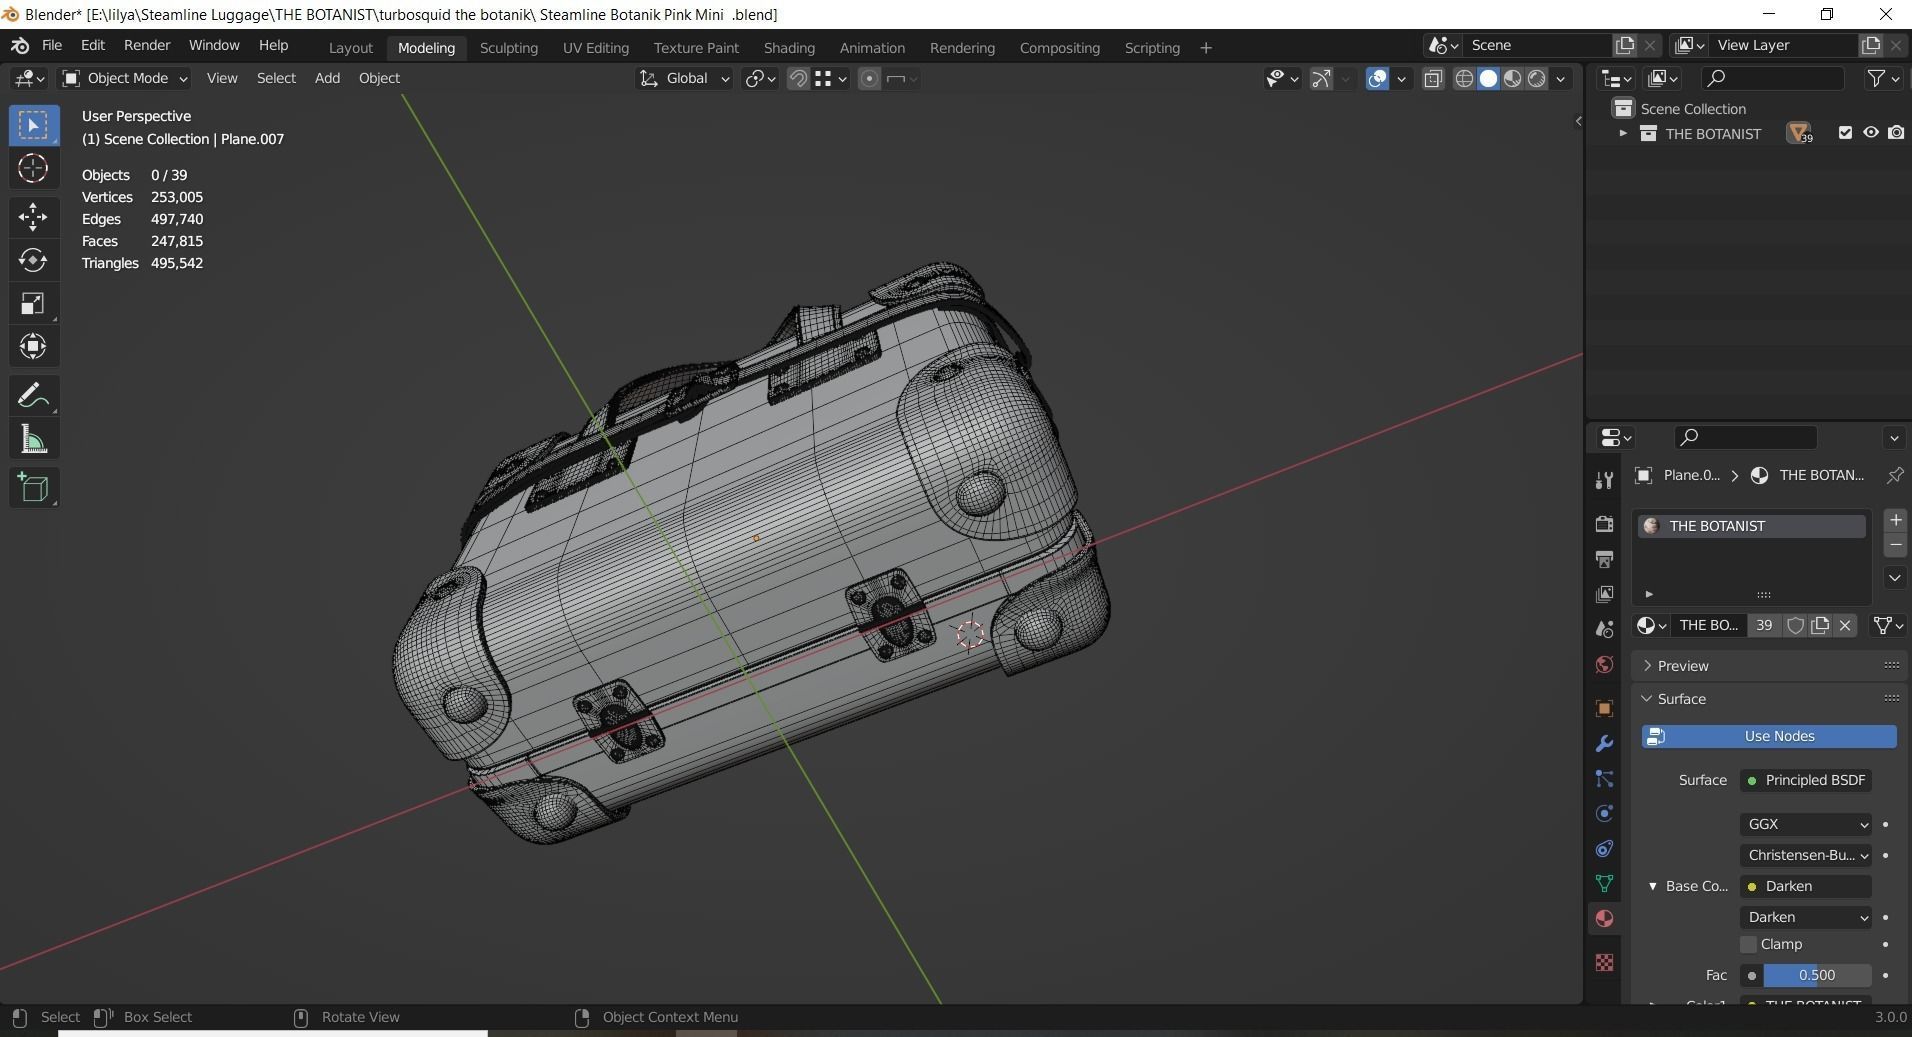The height and width of the screenshot is (1037, 1912).
Task: Remove the selected material slot
Action: 1895,545
